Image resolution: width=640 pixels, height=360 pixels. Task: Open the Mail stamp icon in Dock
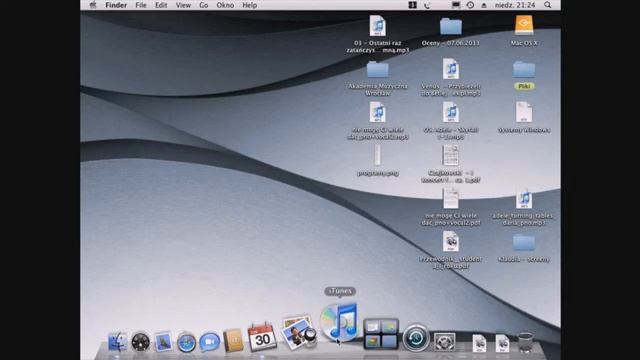click(163, 342)
